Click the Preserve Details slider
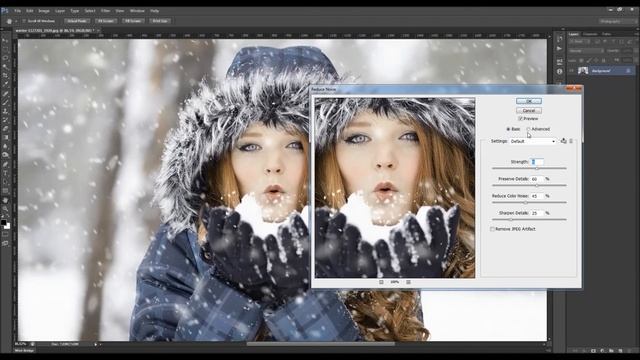 529,185
